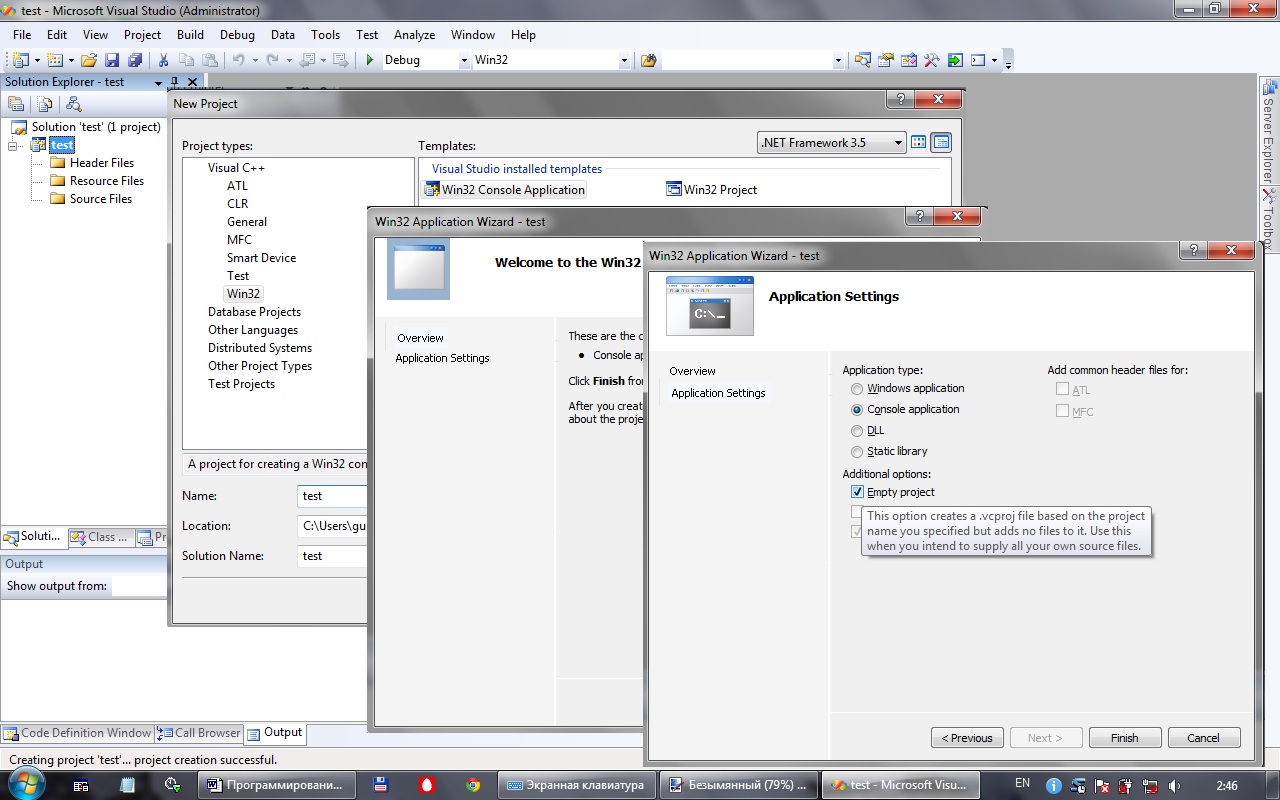Click Overview link in Application Settings wizard
The image size is (1280, 800).
(x=692, y=371)
